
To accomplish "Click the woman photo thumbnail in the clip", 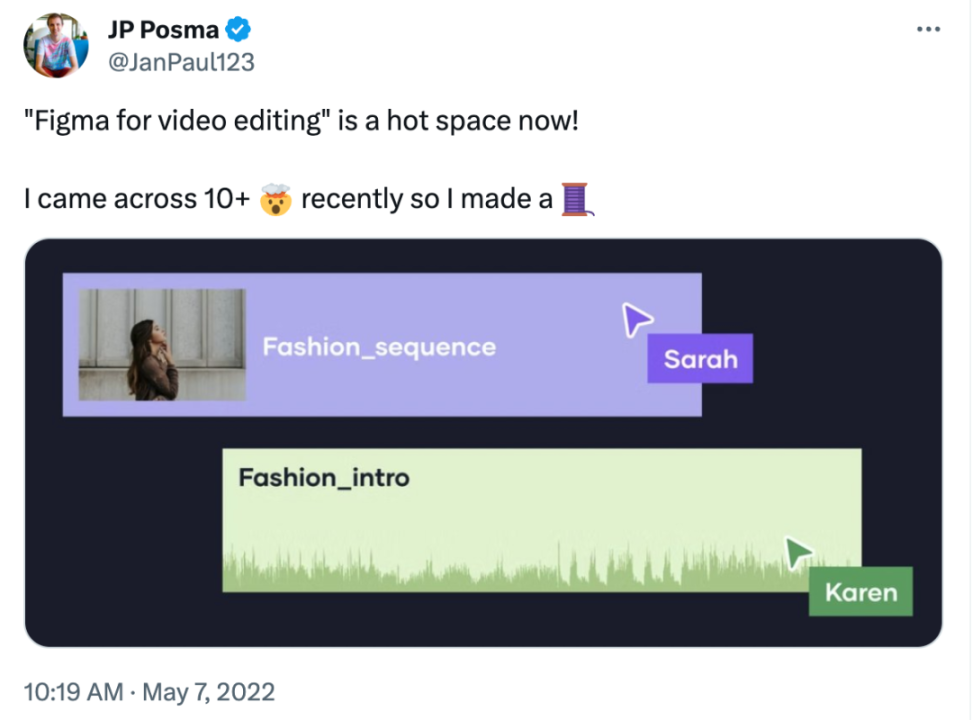I will pyautogui.click(x=162, y=345).
